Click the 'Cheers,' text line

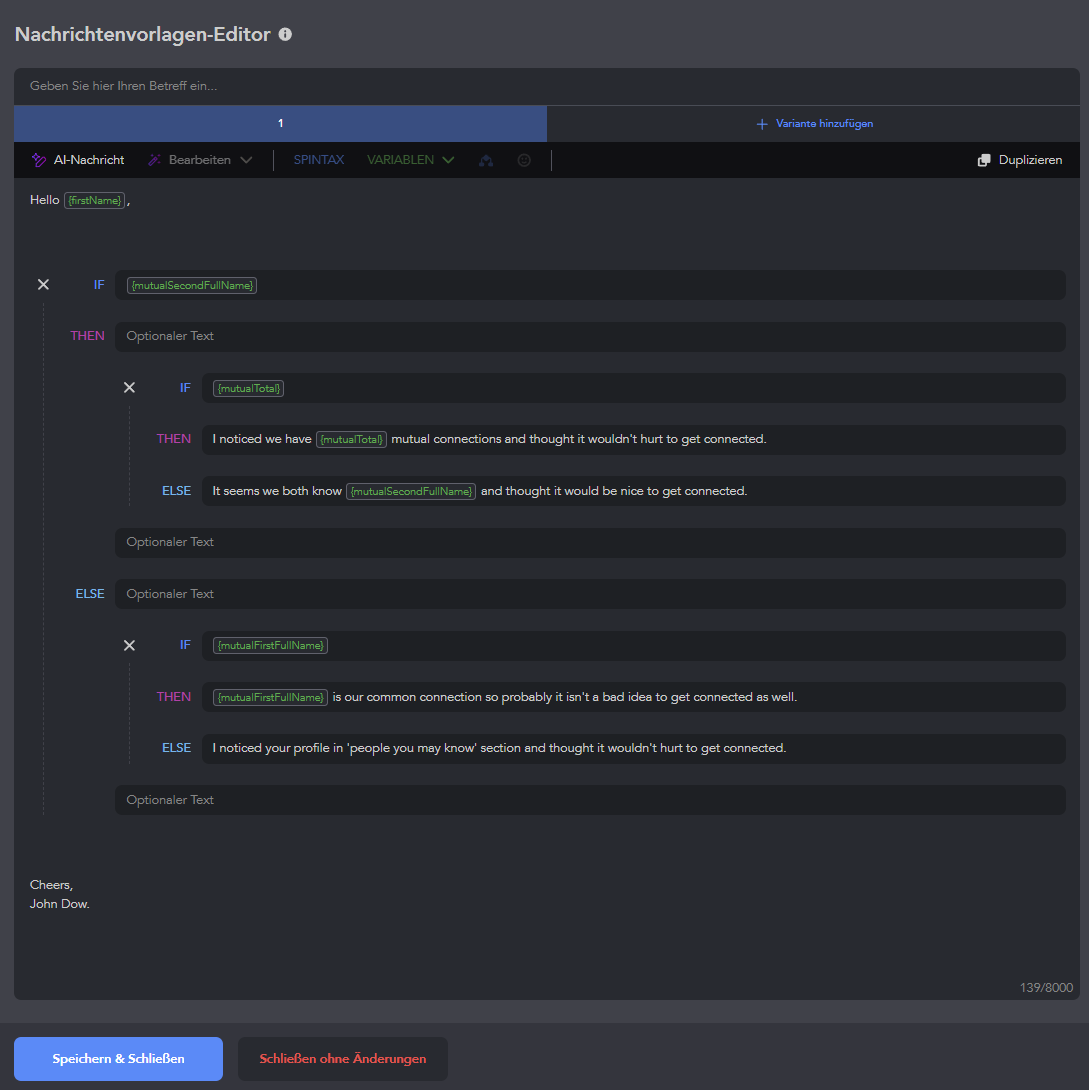pyautogui.click(x=51, y=885)
